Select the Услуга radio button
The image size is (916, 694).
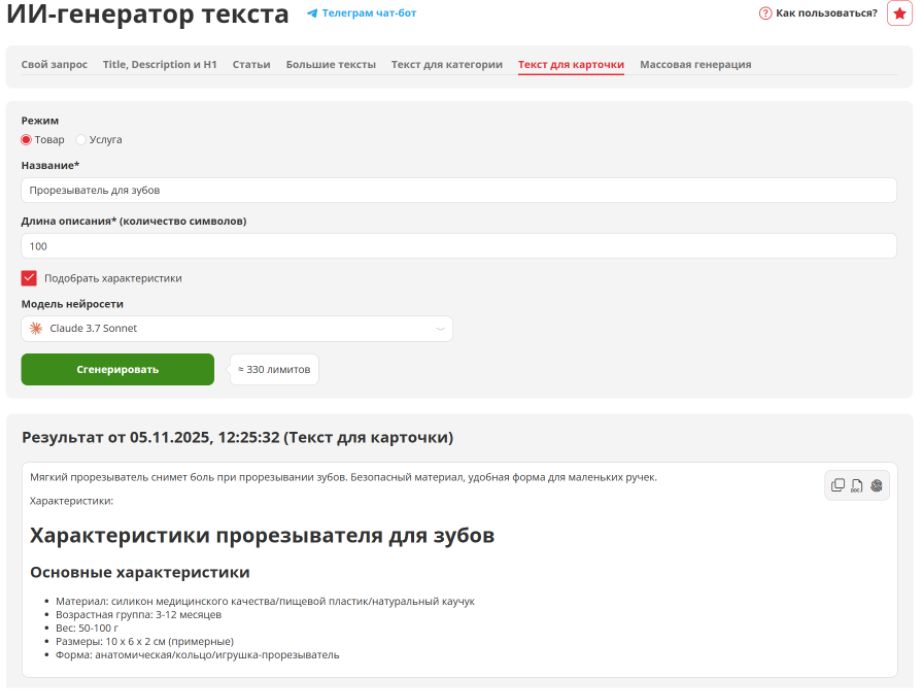pos(81,140)
